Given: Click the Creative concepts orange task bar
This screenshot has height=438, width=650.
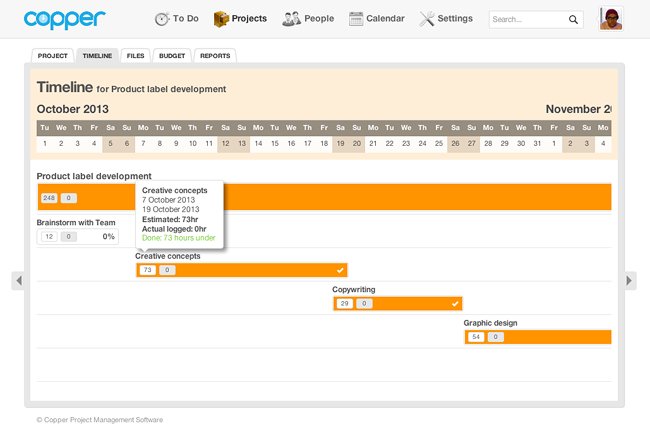Looking at the screenshot, I should [242, 270].
